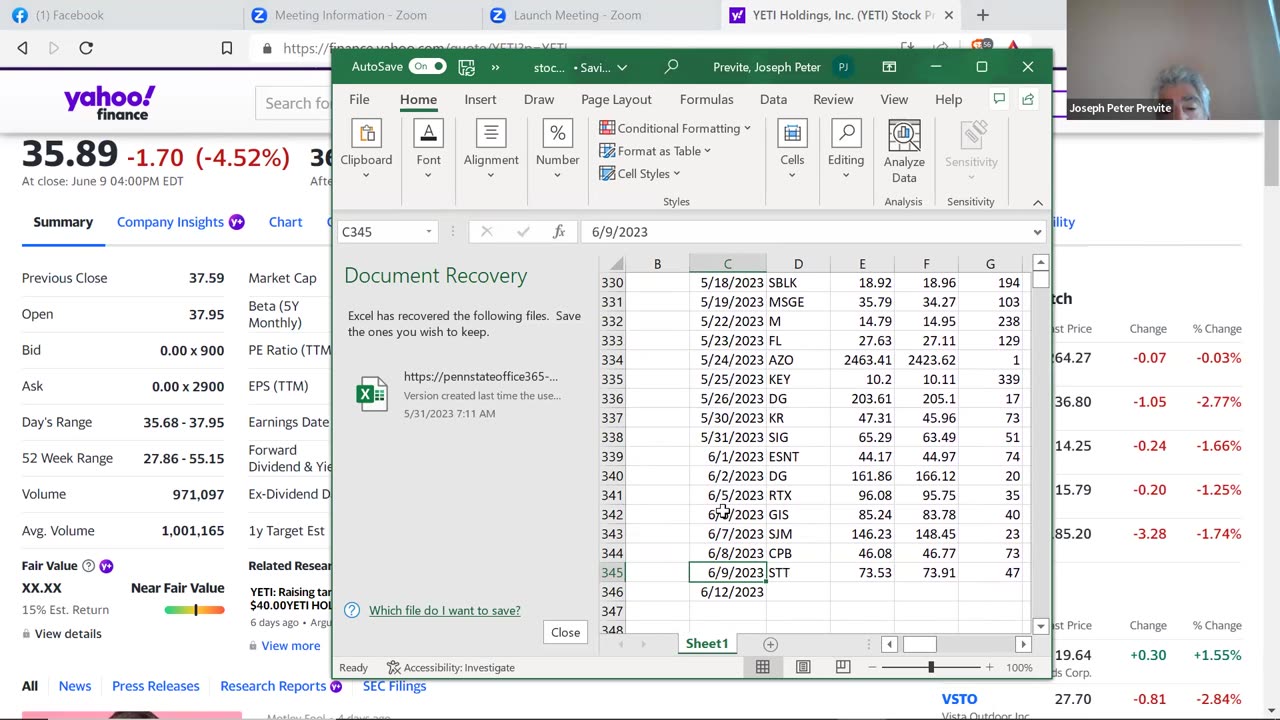This screenshot has height=720, width=1280.
Task: Click the 100% zoom level
Action: pyautogui.click(x=1019, y=667)
